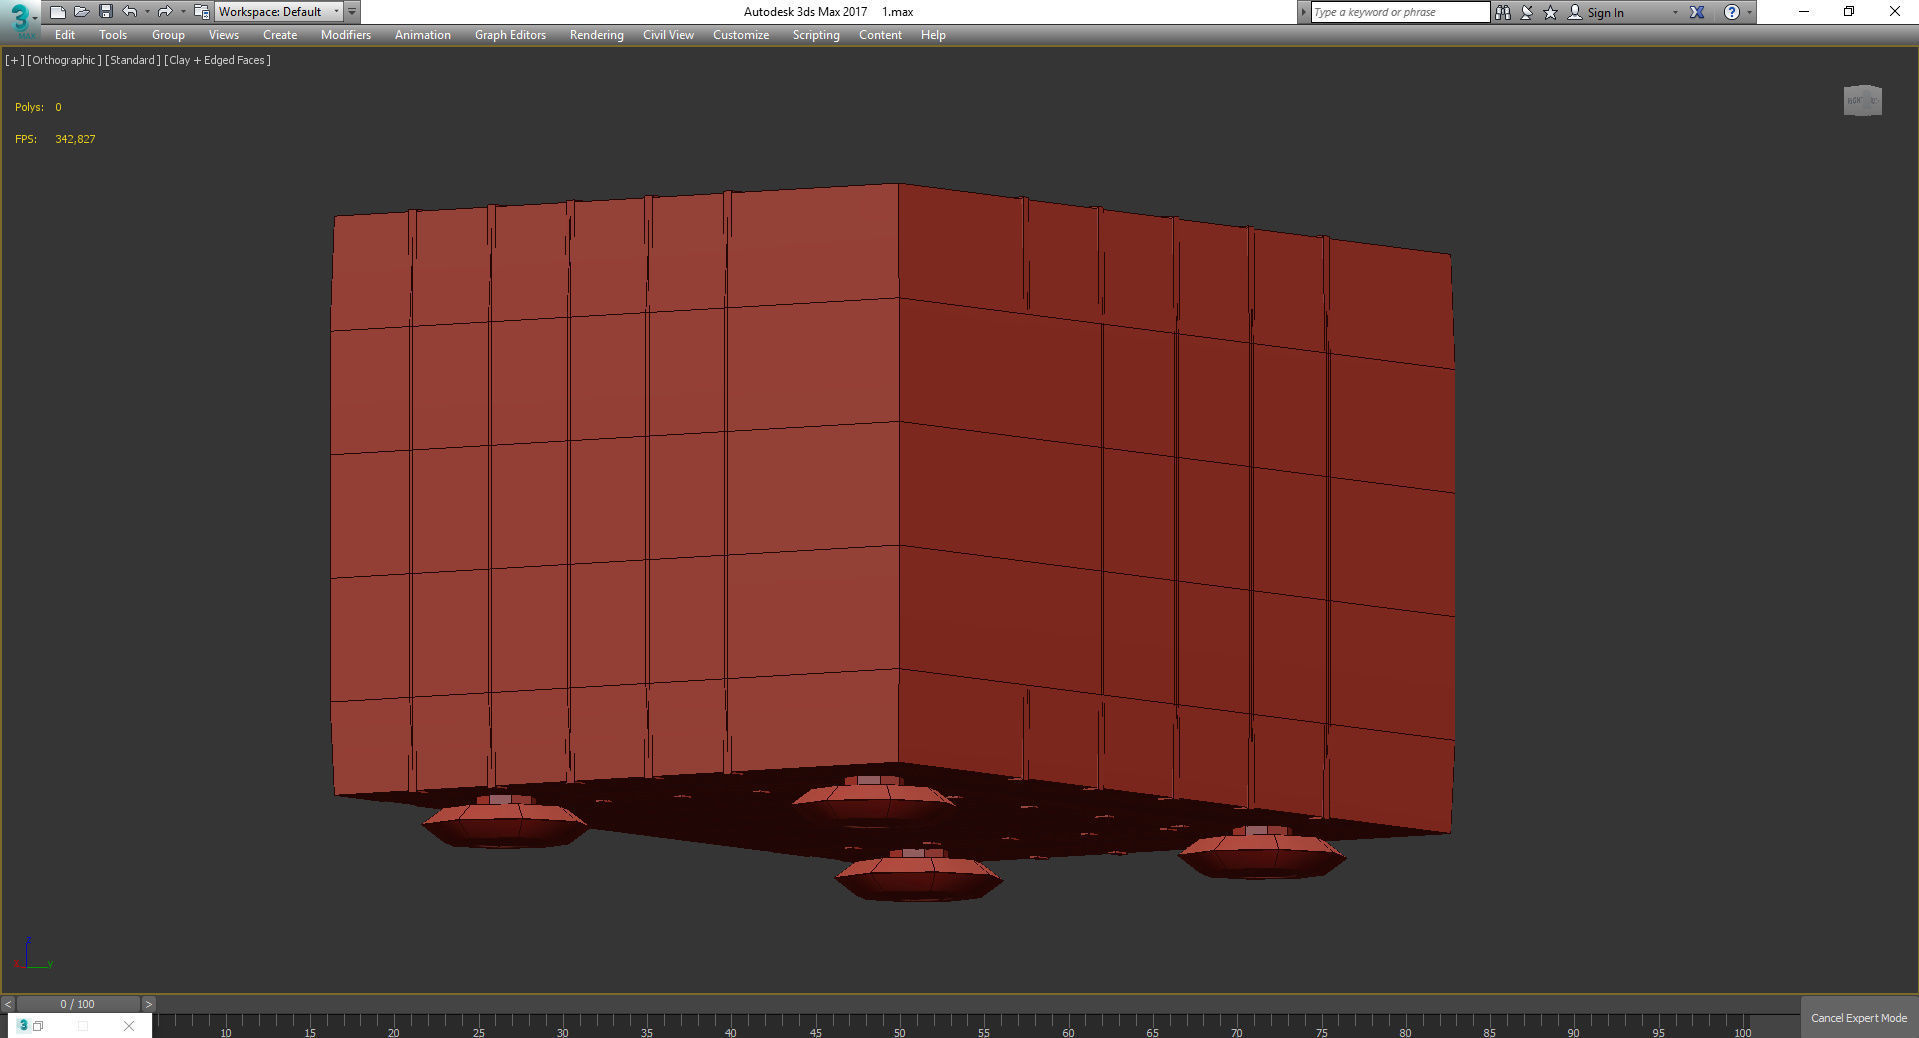1919x1038 pixels.
Task: Expand the Quick Access Toolbar customize arrow
Action: 352,12
